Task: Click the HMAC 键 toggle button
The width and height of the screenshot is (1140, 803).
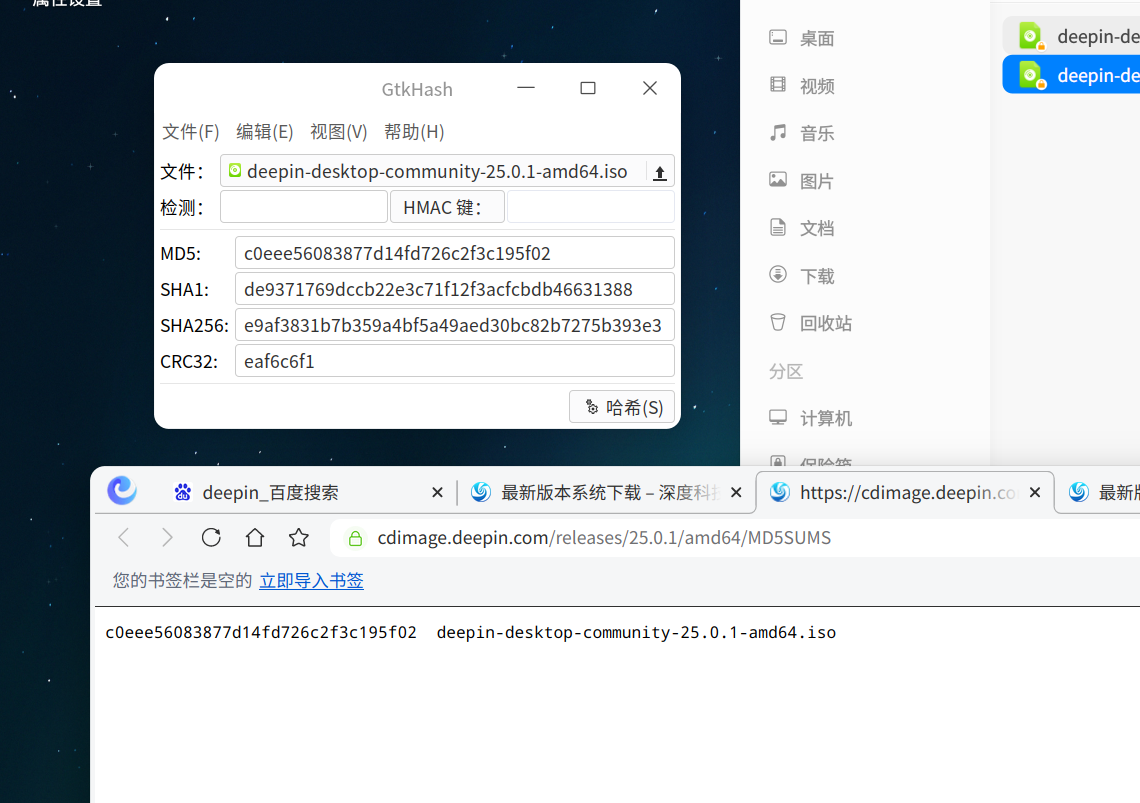Action: tap(447, 207)
